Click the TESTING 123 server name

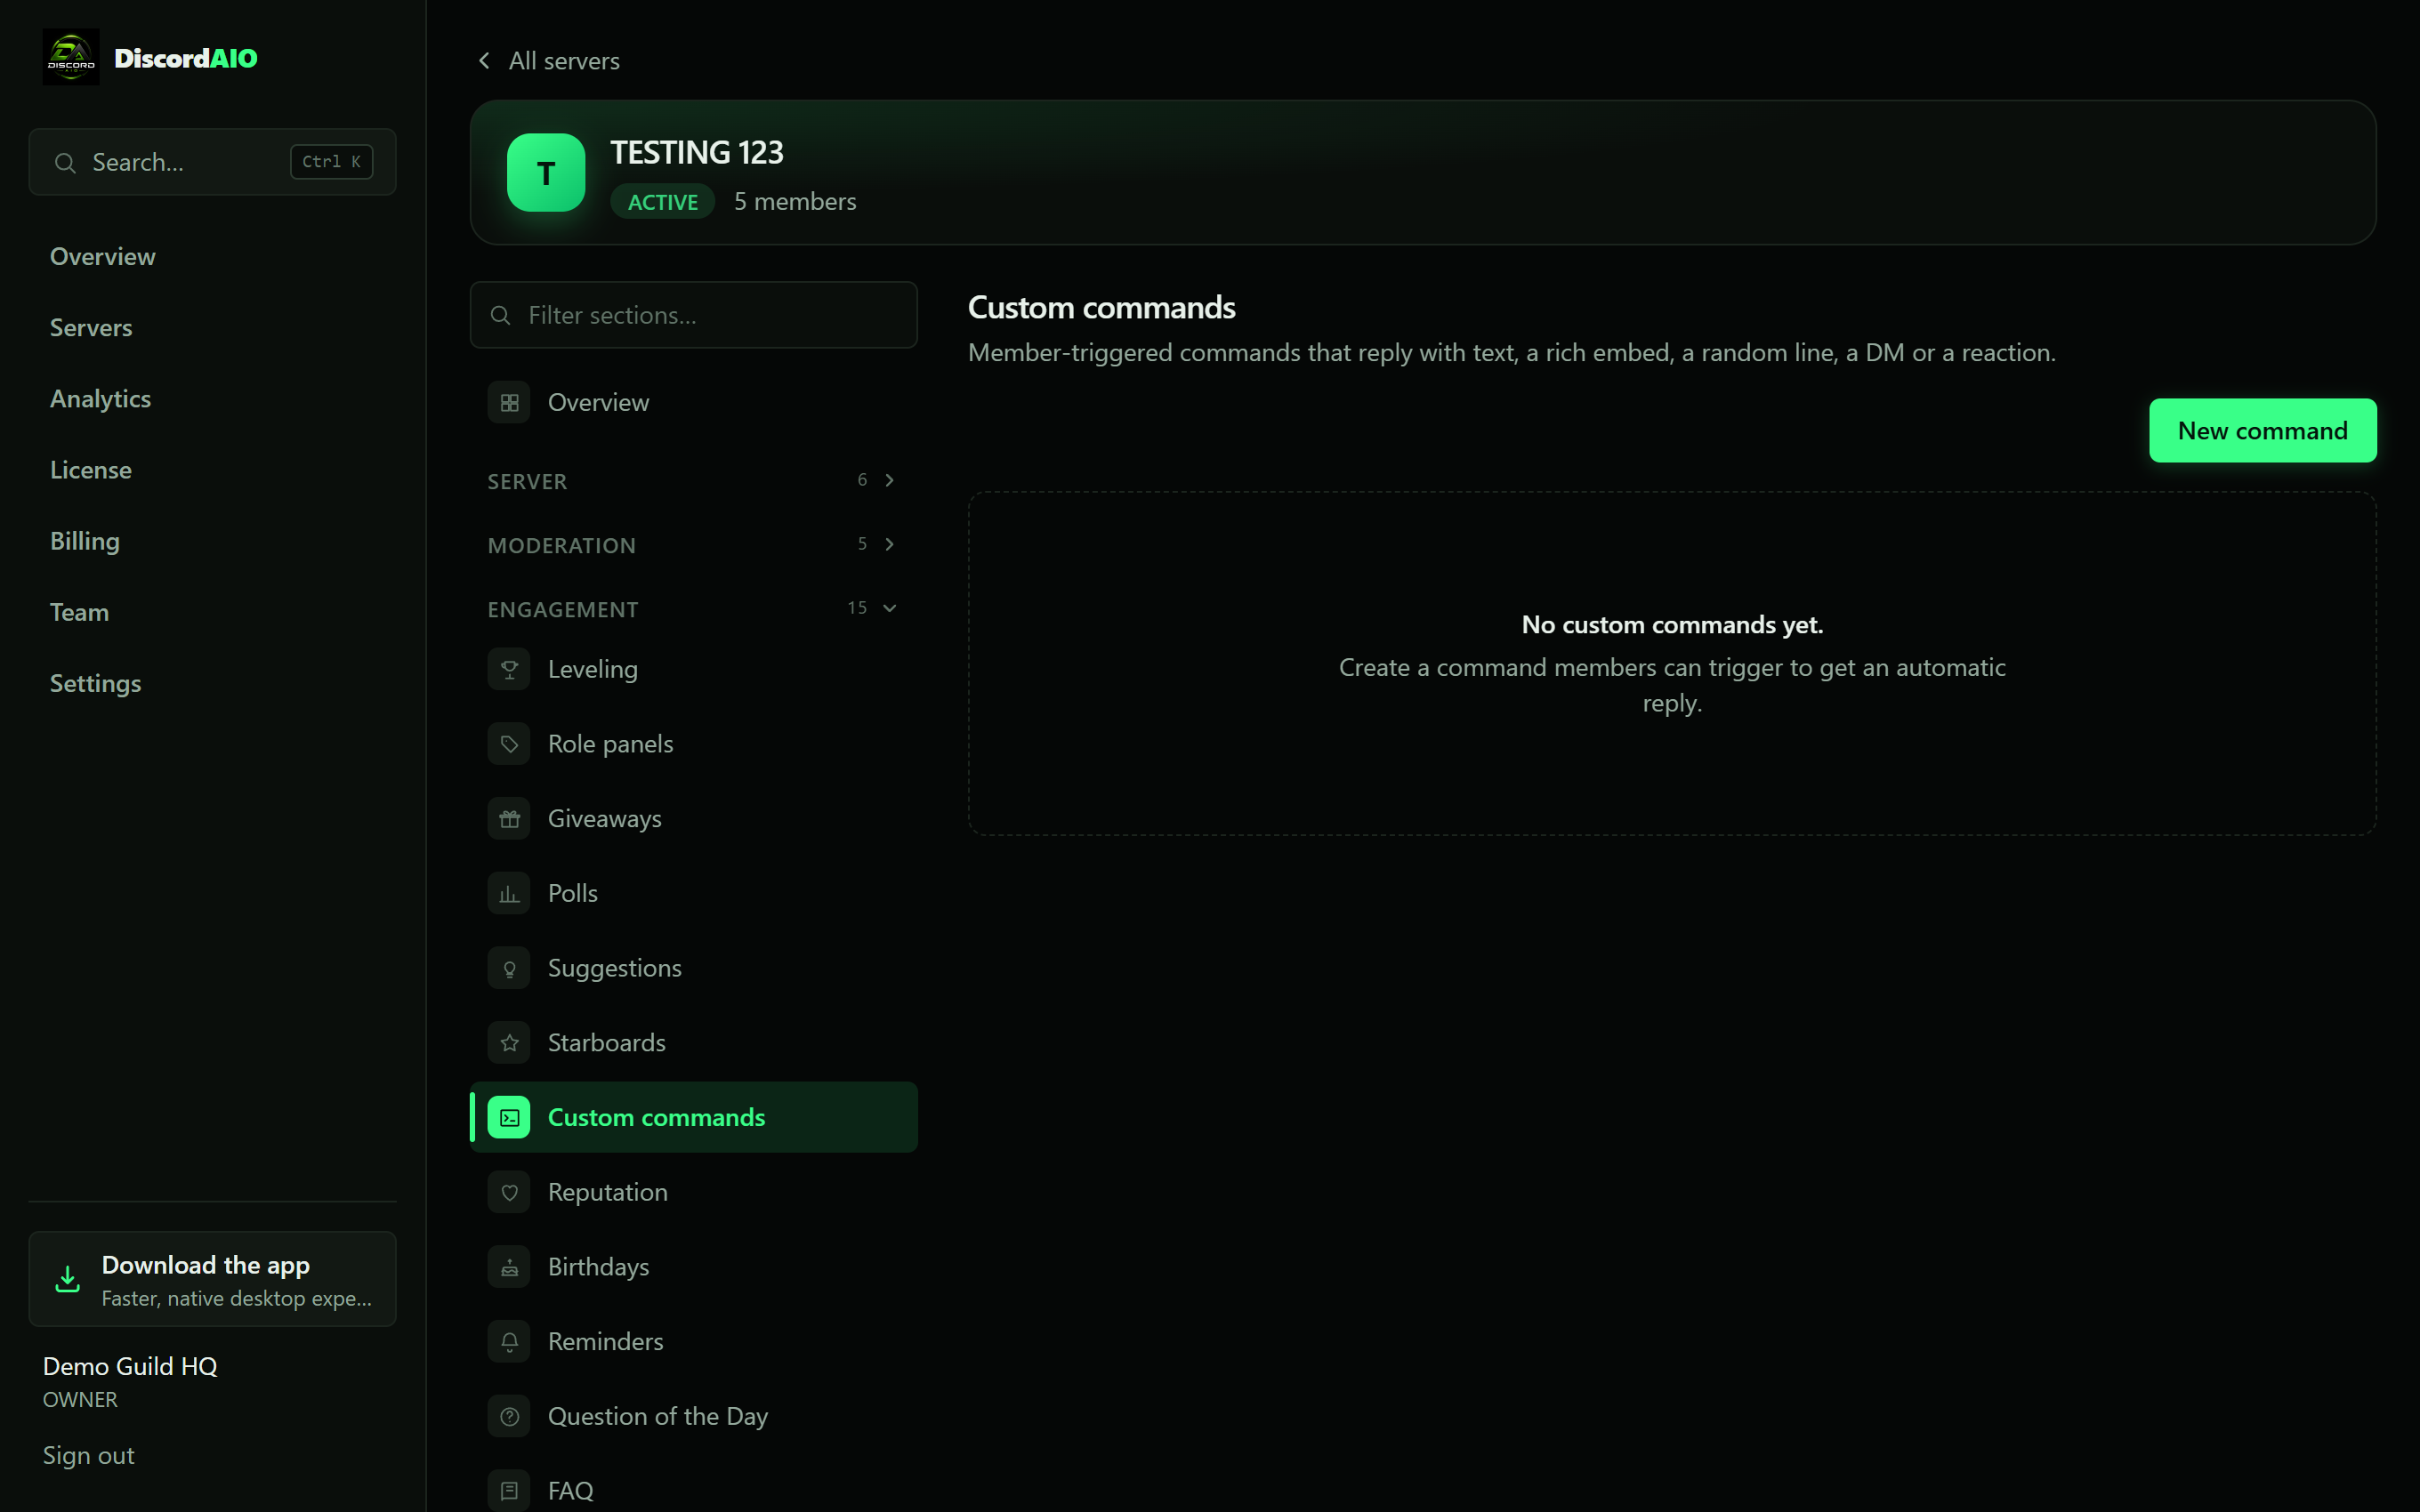coord(696,152)
